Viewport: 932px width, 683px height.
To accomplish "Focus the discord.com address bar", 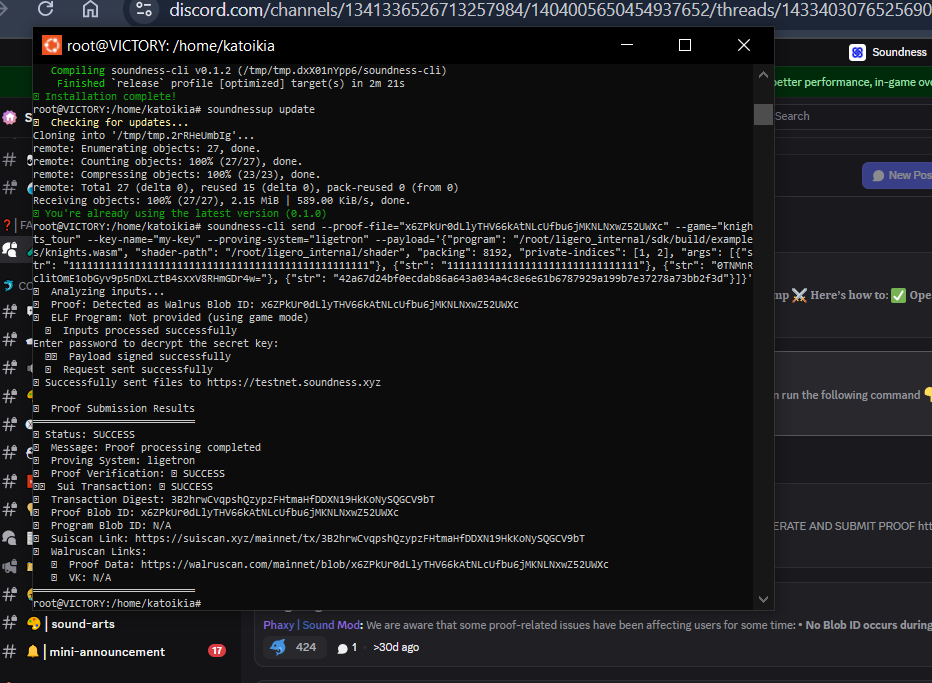I will pos(550,10).
